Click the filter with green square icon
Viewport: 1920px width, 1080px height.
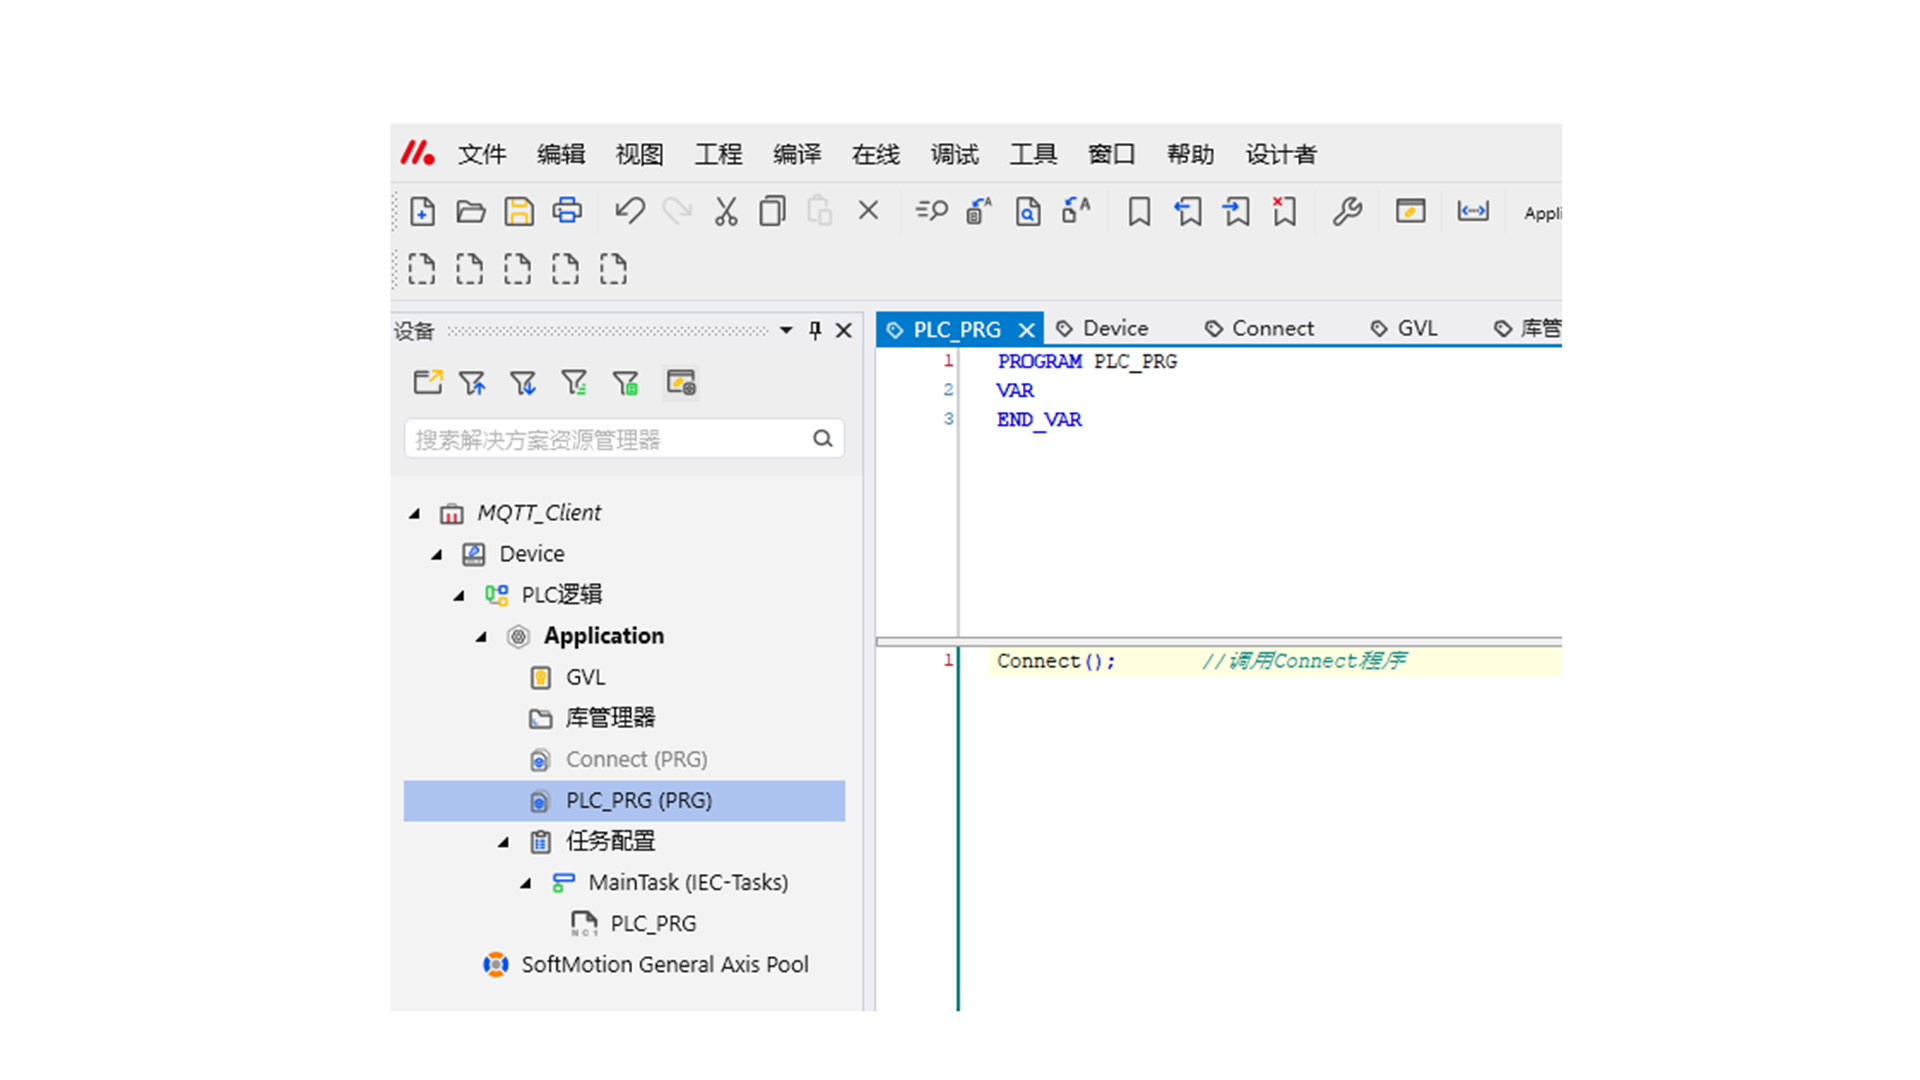[x=626, y=382]
